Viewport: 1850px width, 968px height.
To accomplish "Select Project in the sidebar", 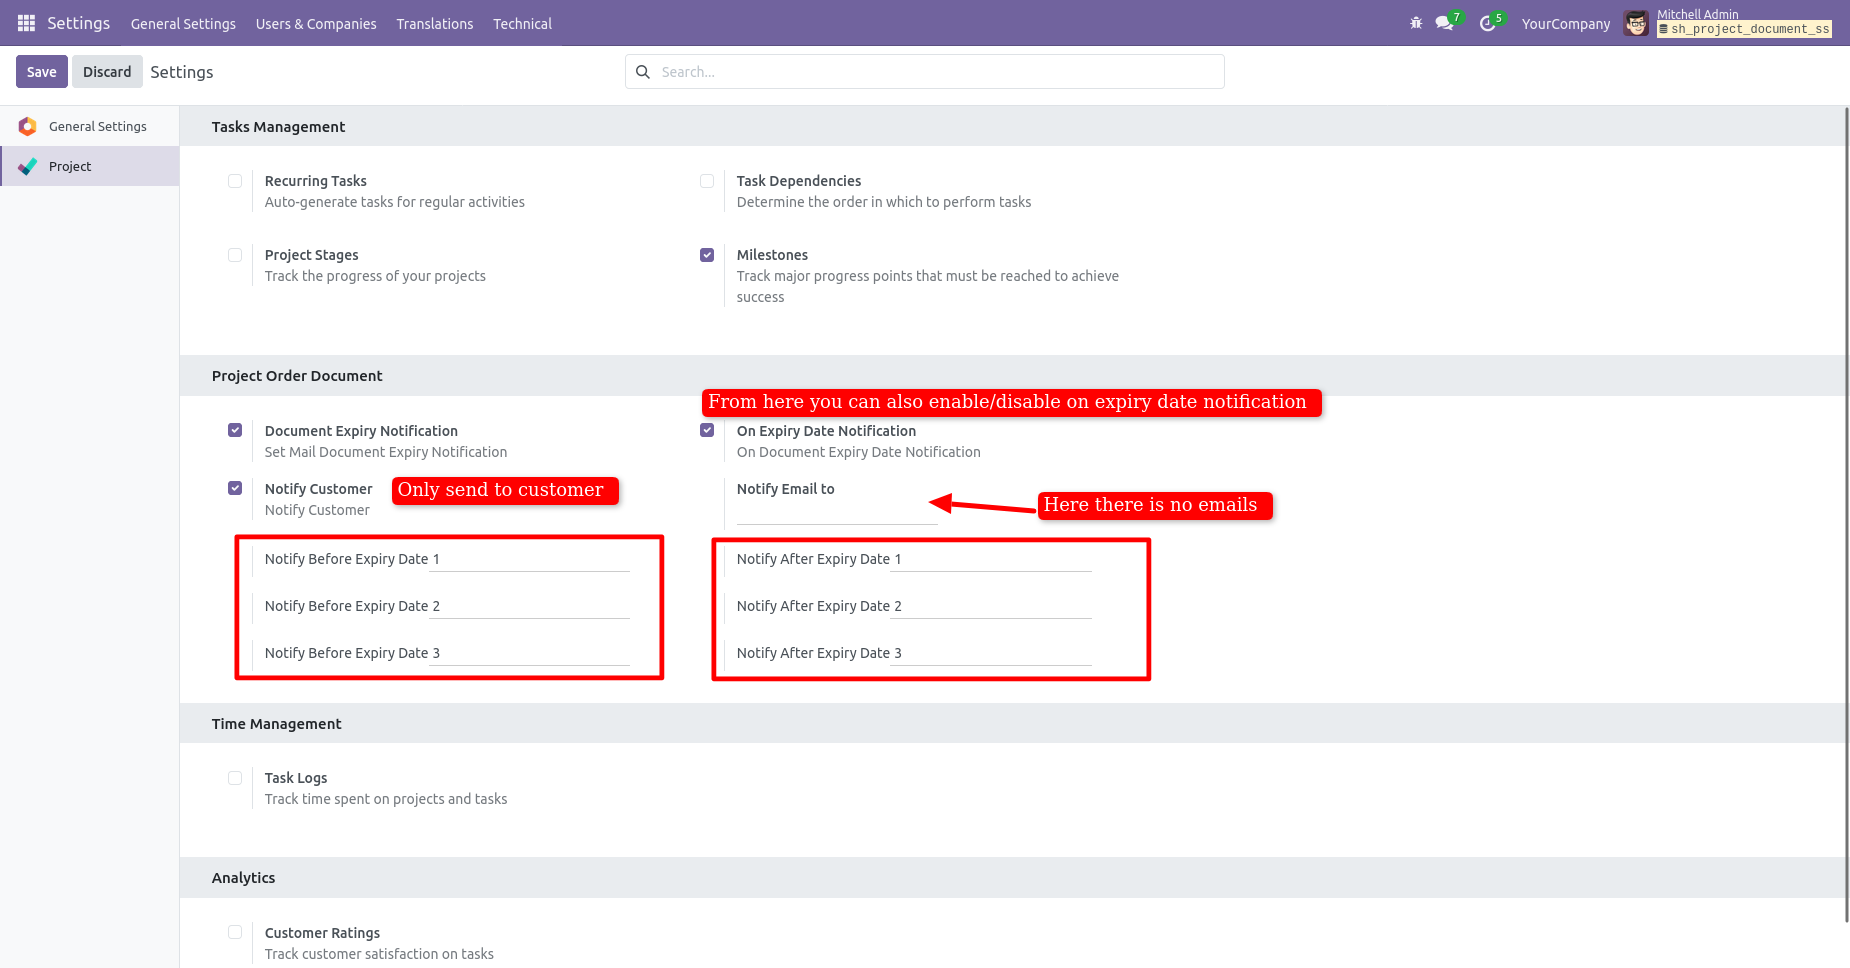I will (89, 166).
